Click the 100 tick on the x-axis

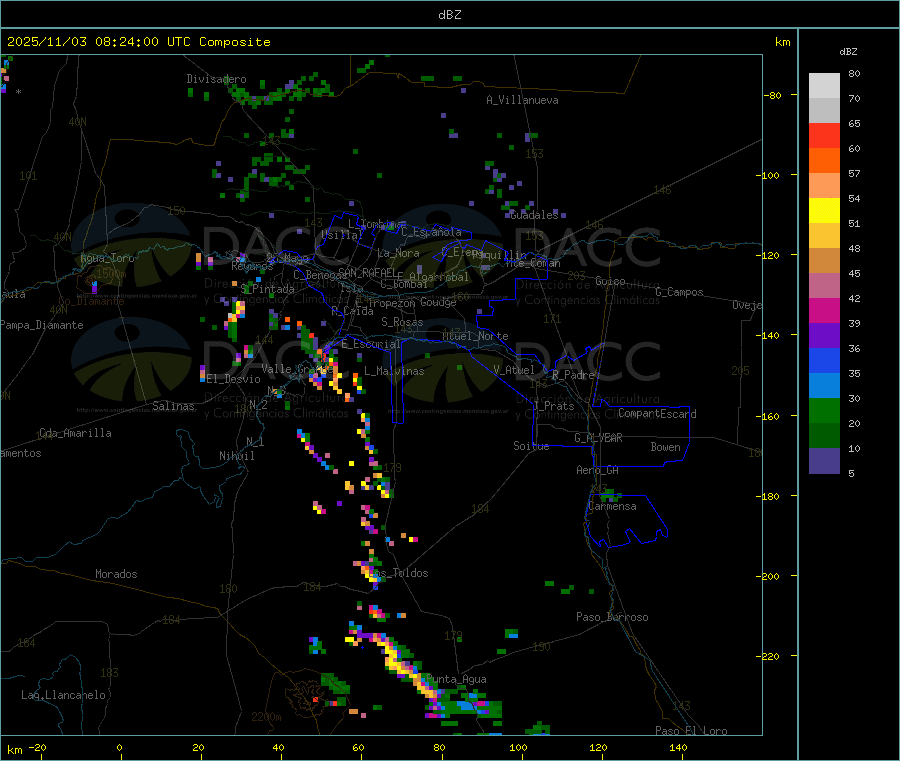coord(518,747)
